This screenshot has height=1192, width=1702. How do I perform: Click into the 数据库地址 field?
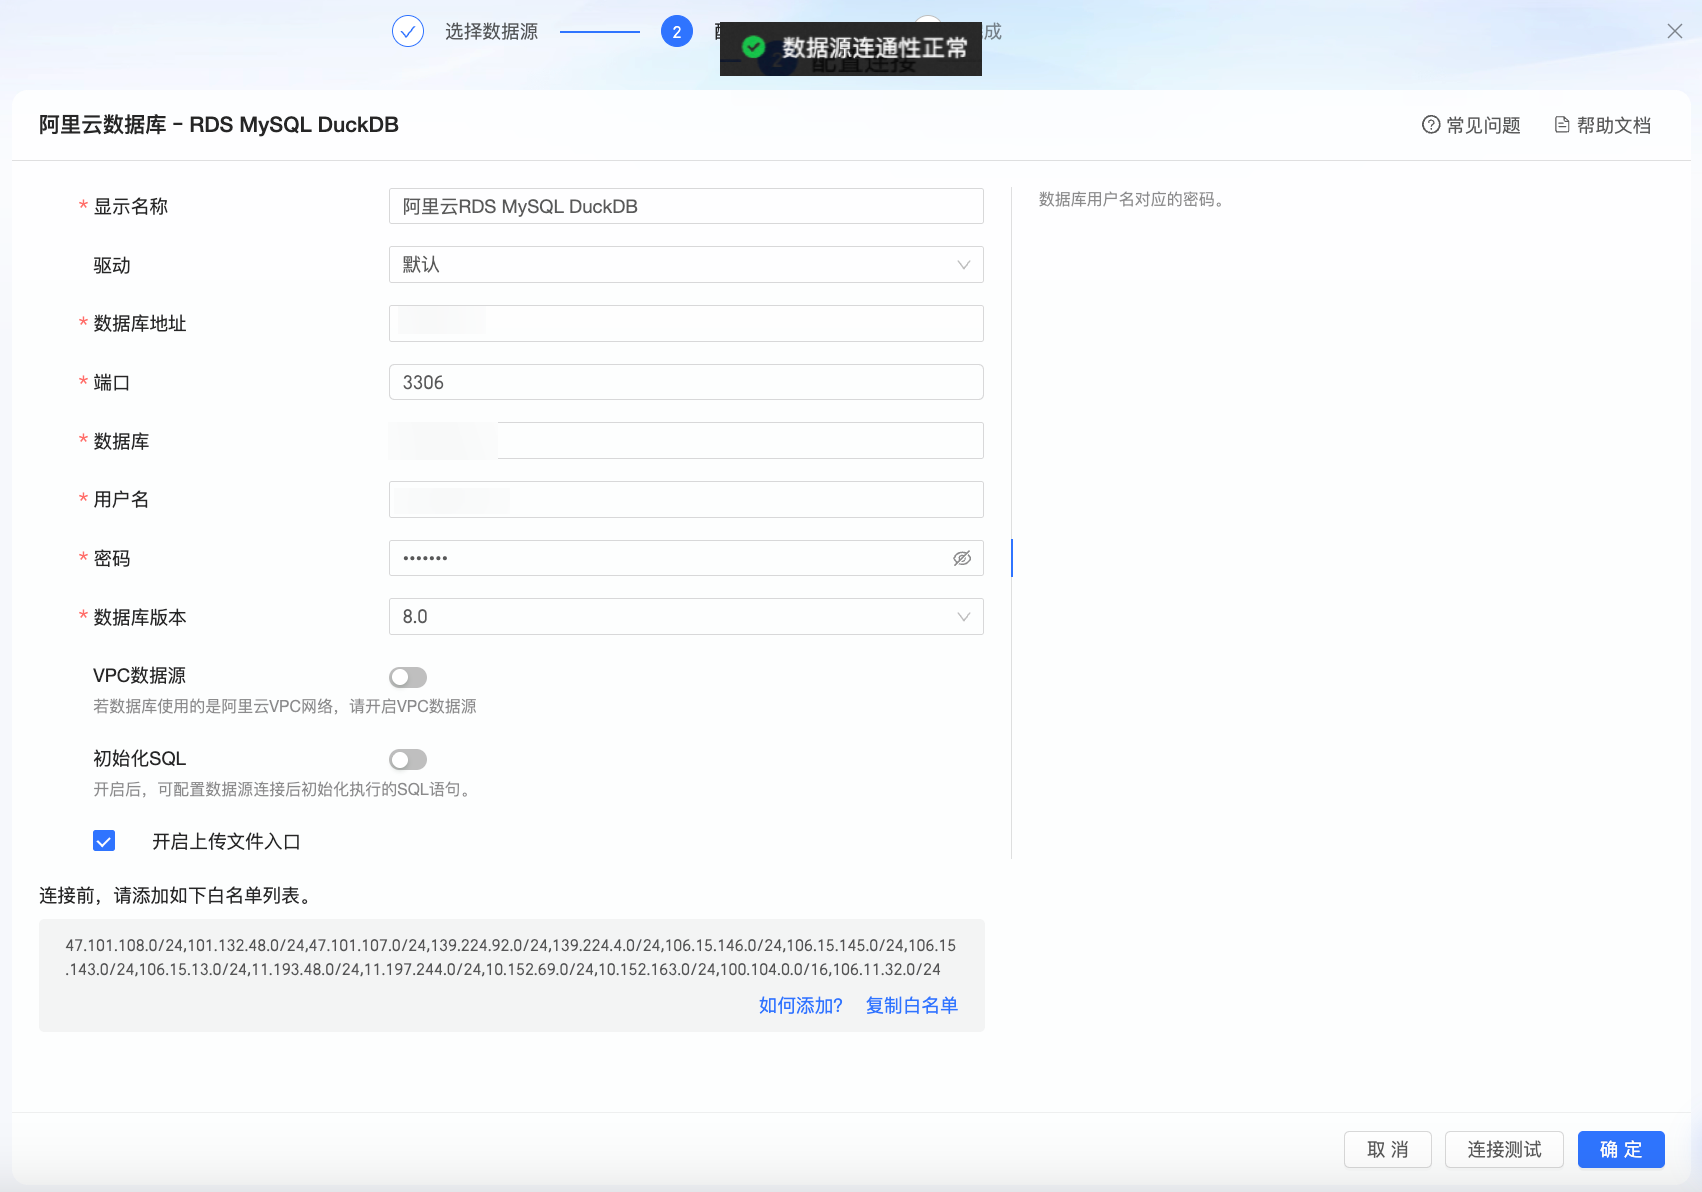686,323
